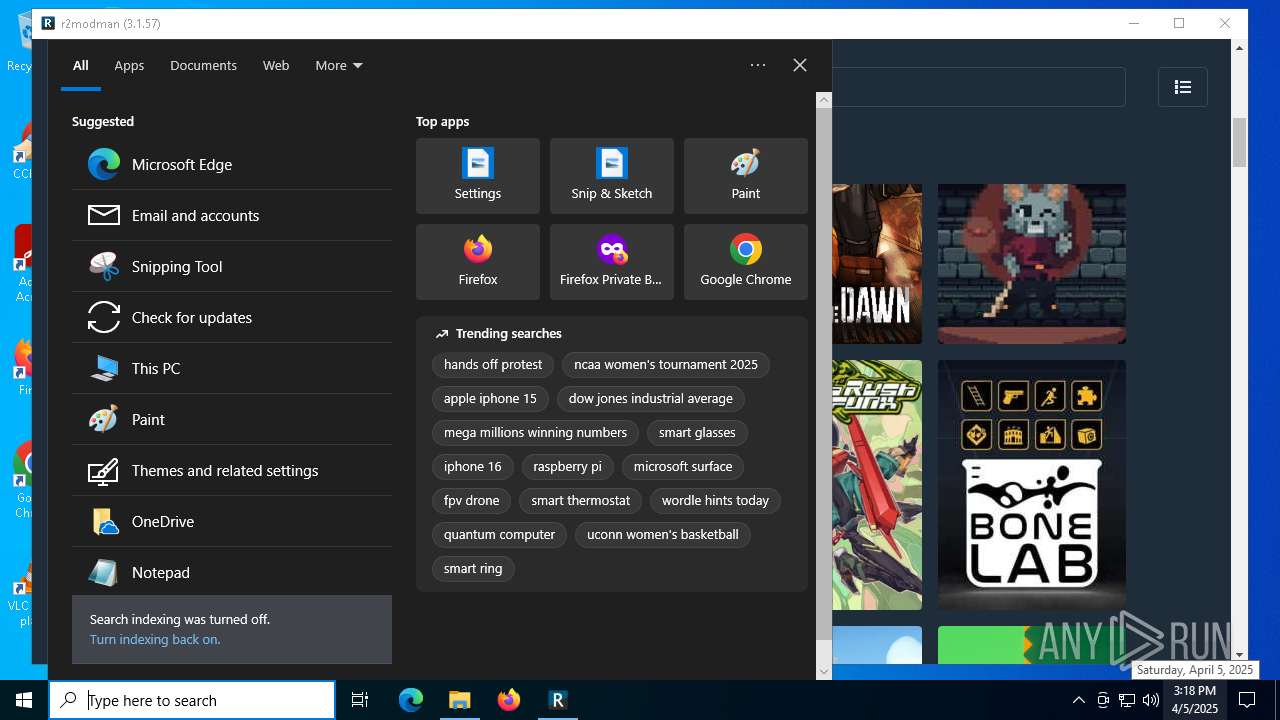The image size is (1280, 720).
Task: Open Paint in Suggested list
Action: tap(232, 419)
